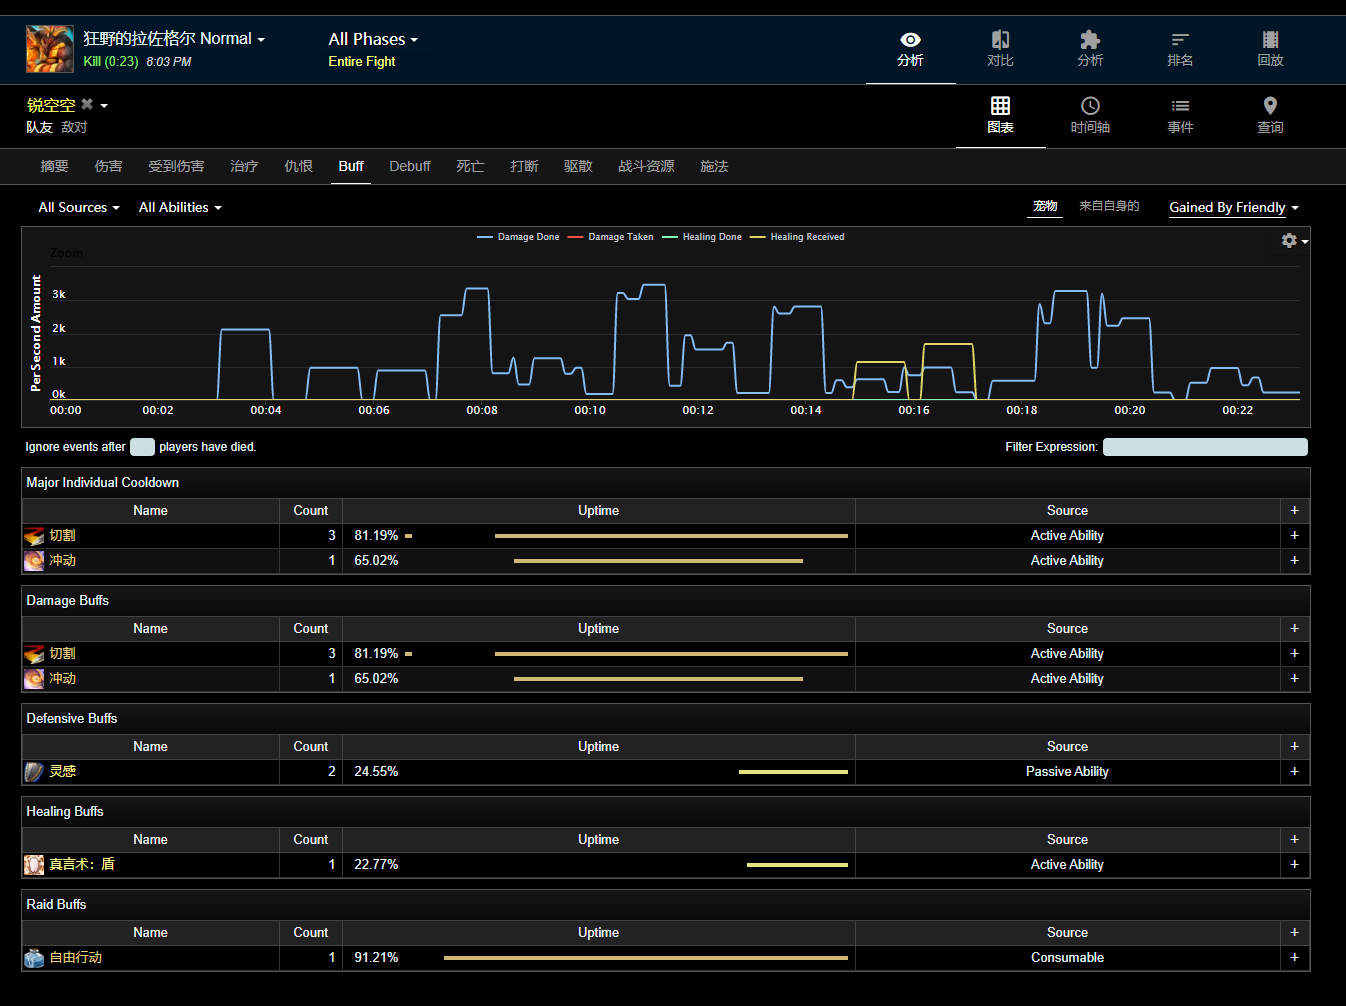1346x1006 pixels.
Task: Click the 自由行动 buff link
Action: [76, 958]
